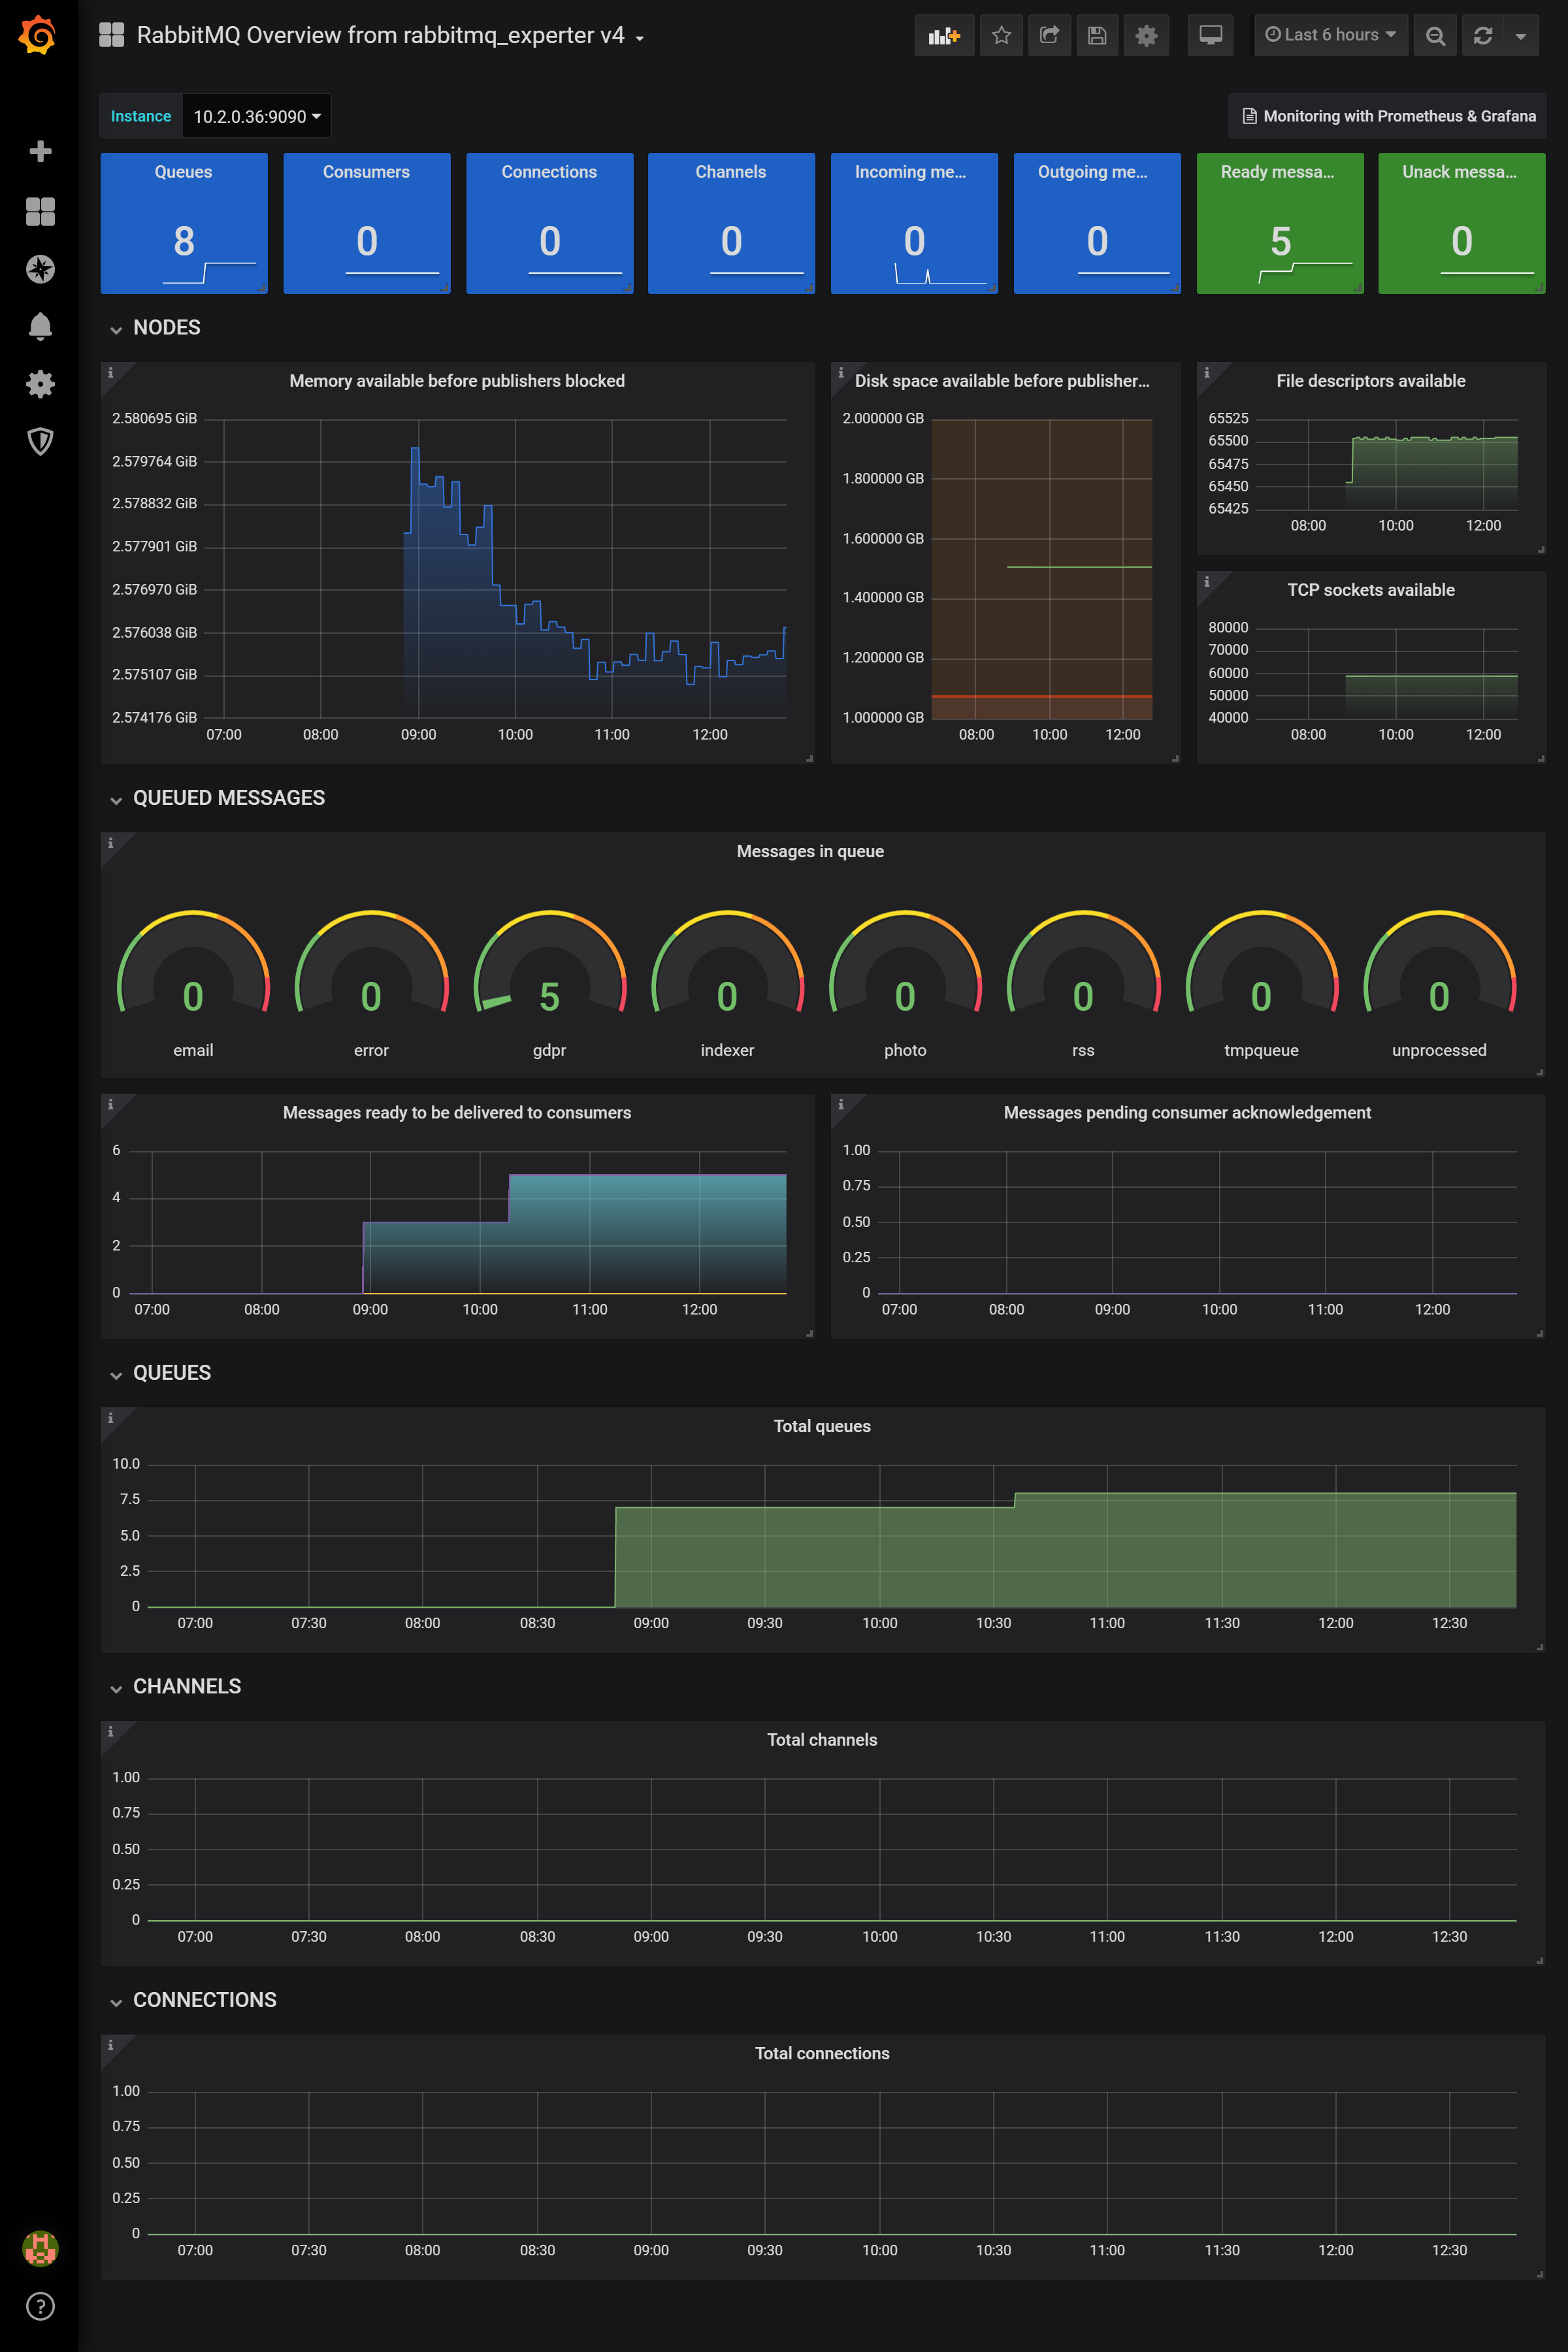The width and height of the screenshot is (1568, 2352).
Task: Cycle view mode with monitor icon
Action: point(1210,36)
